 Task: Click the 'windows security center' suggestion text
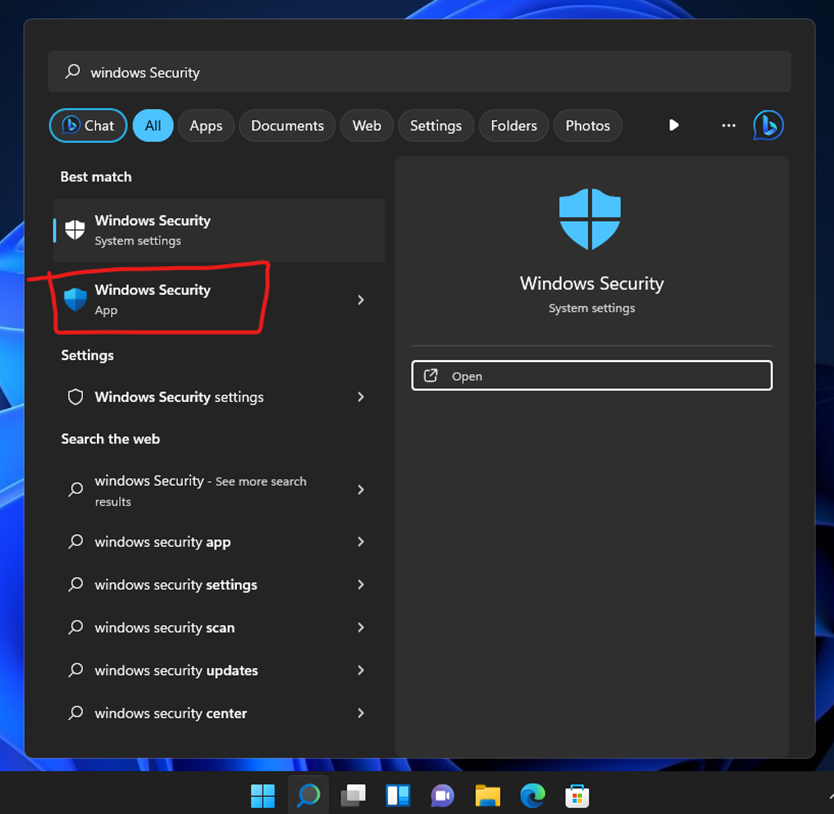[x=171, y=713]
